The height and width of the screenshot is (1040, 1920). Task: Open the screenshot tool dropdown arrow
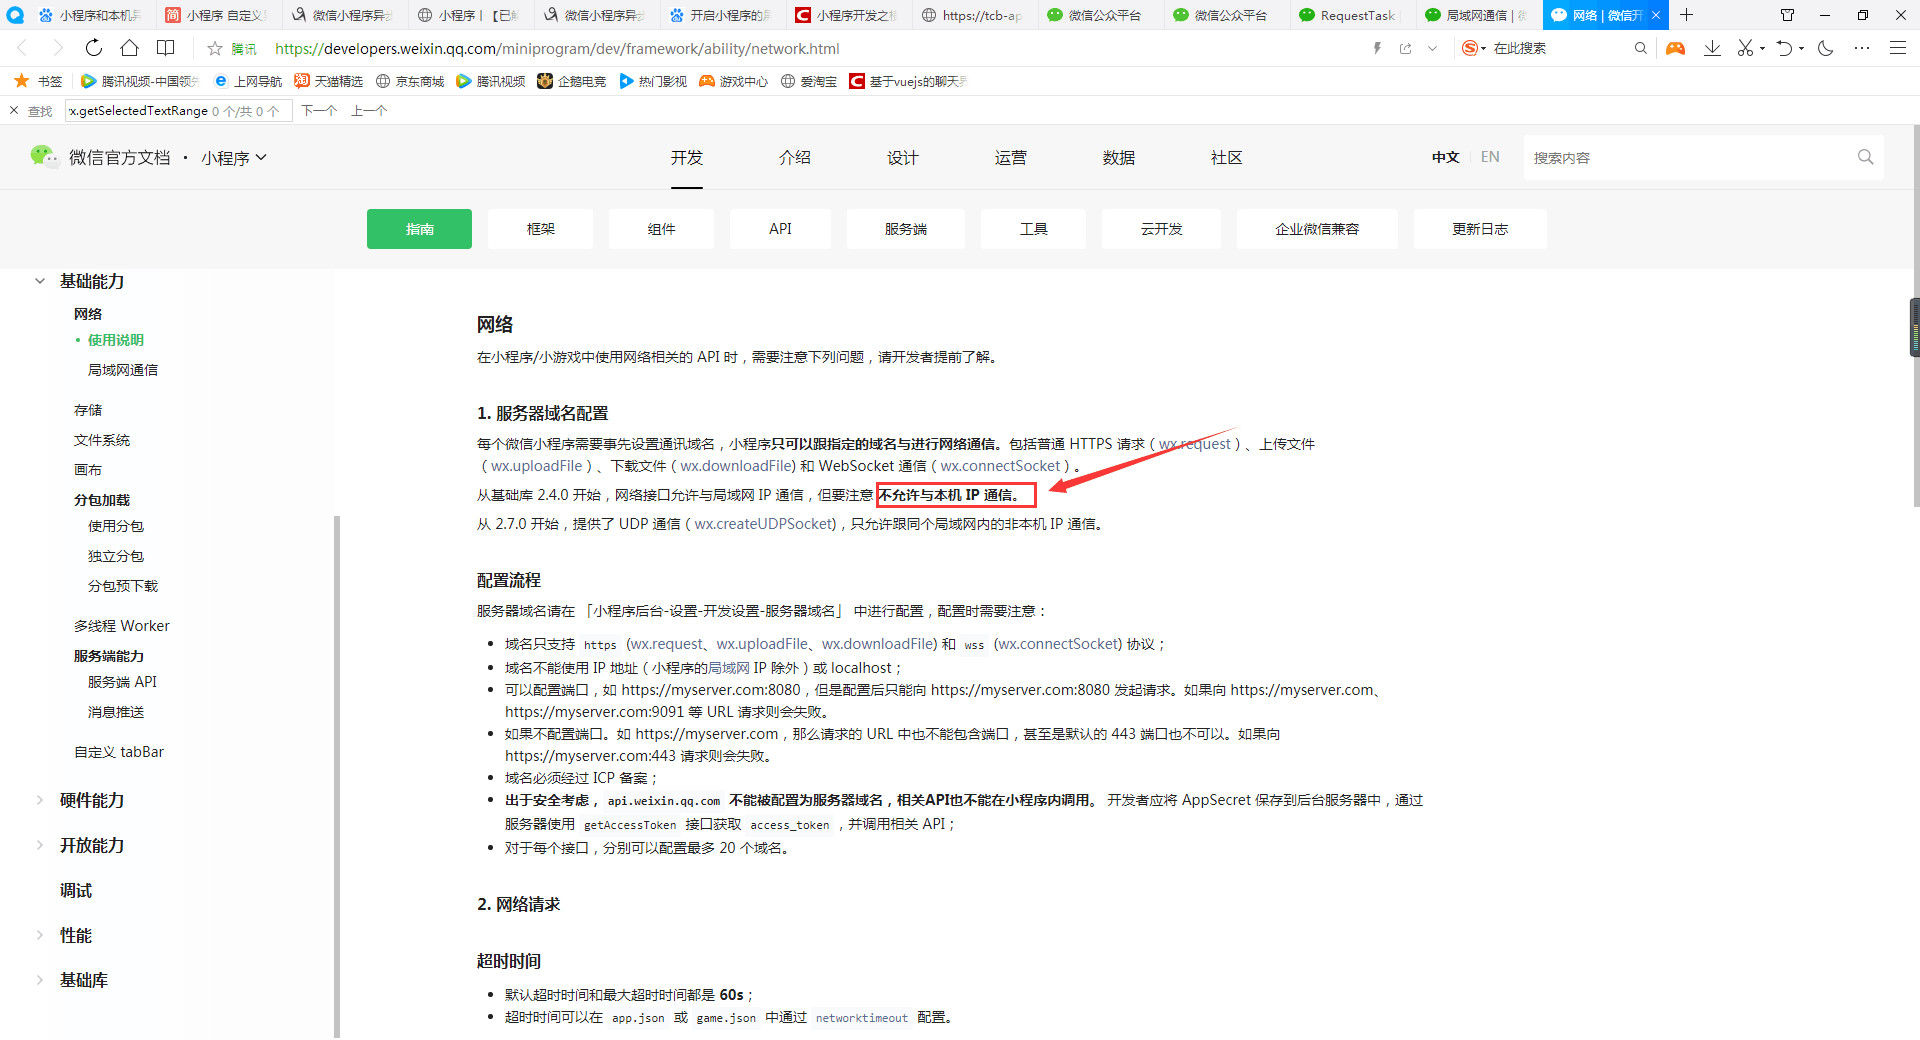click(1762, 48)
